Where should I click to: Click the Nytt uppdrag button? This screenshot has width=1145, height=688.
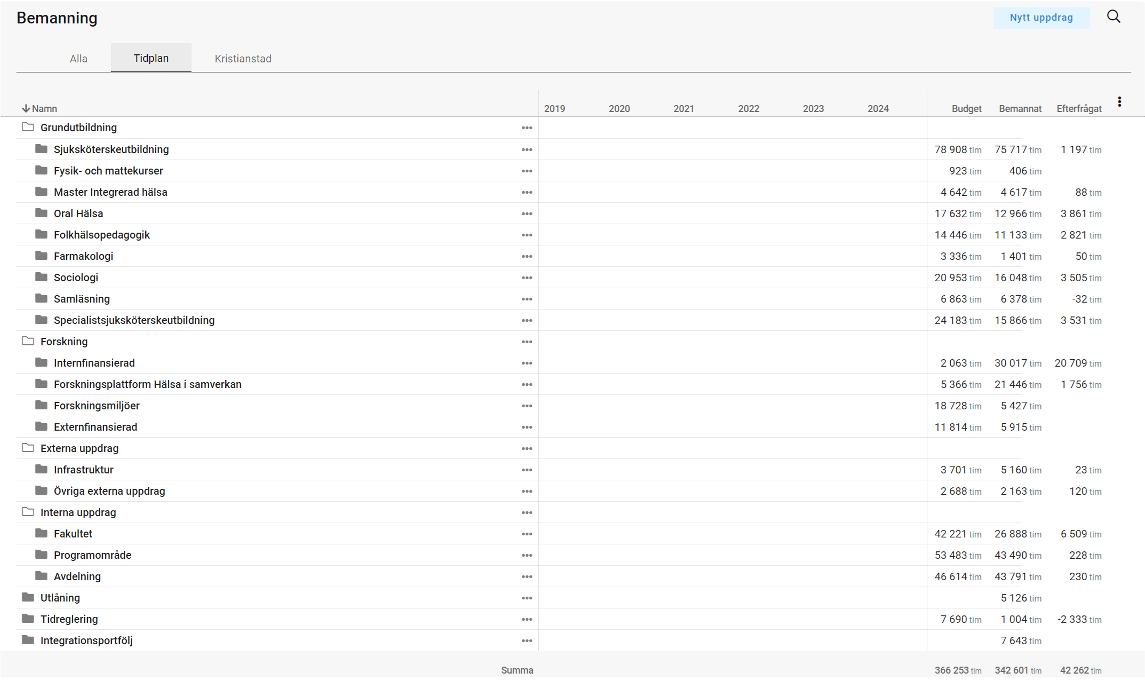[x=1041, y=18]
